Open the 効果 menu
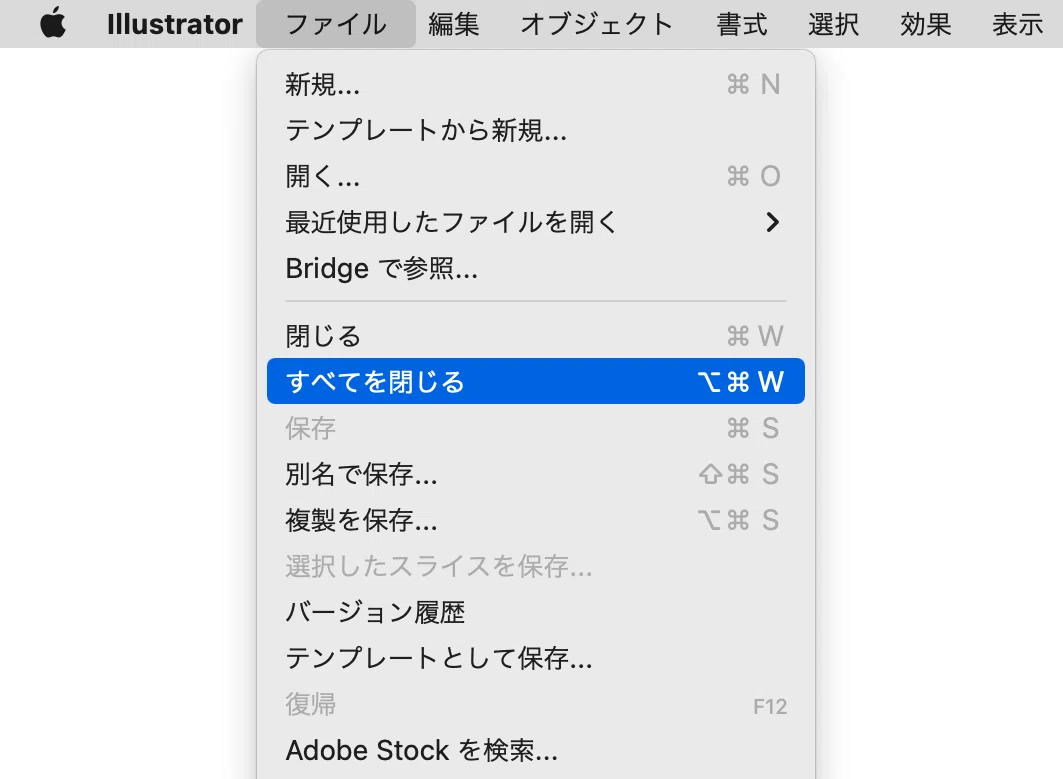This screenshot has height=779, width=1063. 925,24
